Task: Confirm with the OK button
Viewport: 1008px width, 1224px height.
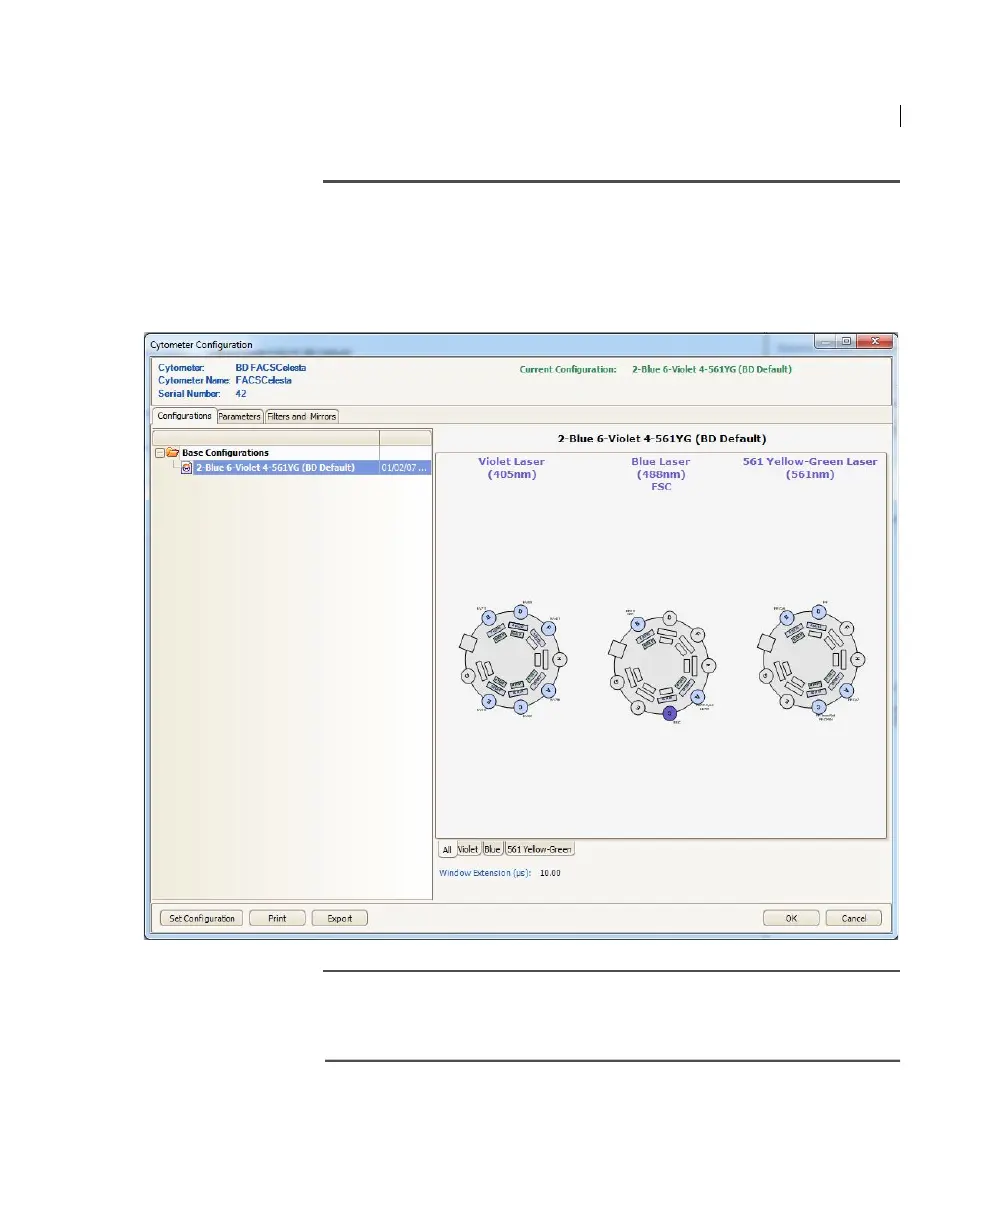Action: 791,918
